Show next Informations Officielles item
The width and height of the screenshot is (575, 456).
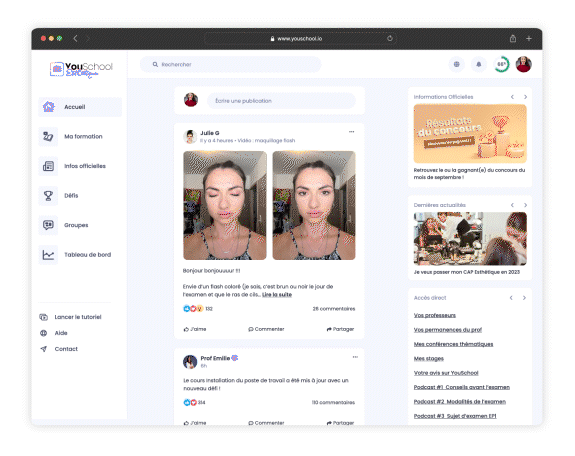(x=525, y=97)
